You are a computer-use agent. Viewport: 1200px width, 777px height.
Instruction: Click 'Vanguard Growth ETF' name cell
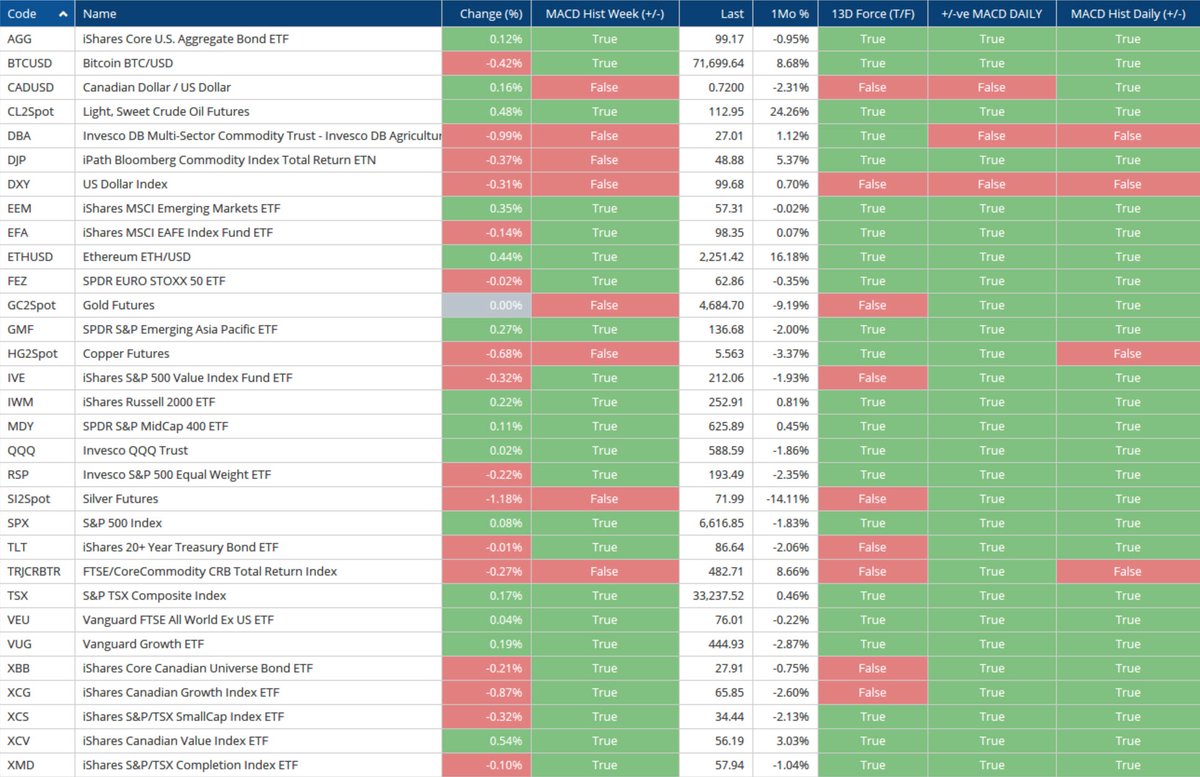[x=258, y=644]
